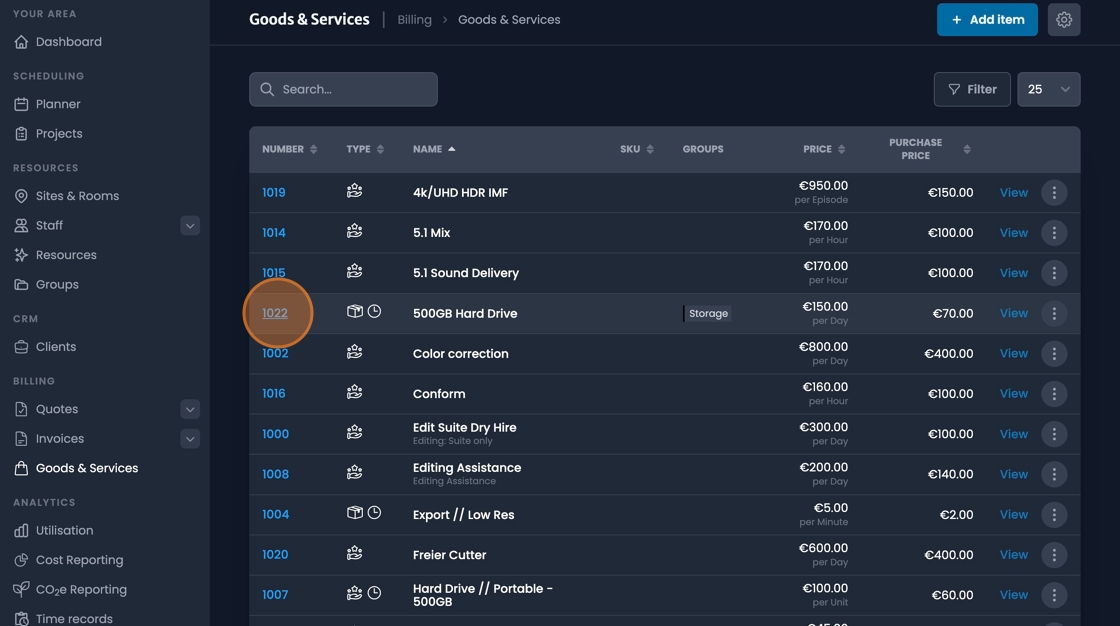This screenshot has height=626, width=1120.
Task: Click the clock icon on the 500GB Hard Drive row
Action: [x=376, y=312]
